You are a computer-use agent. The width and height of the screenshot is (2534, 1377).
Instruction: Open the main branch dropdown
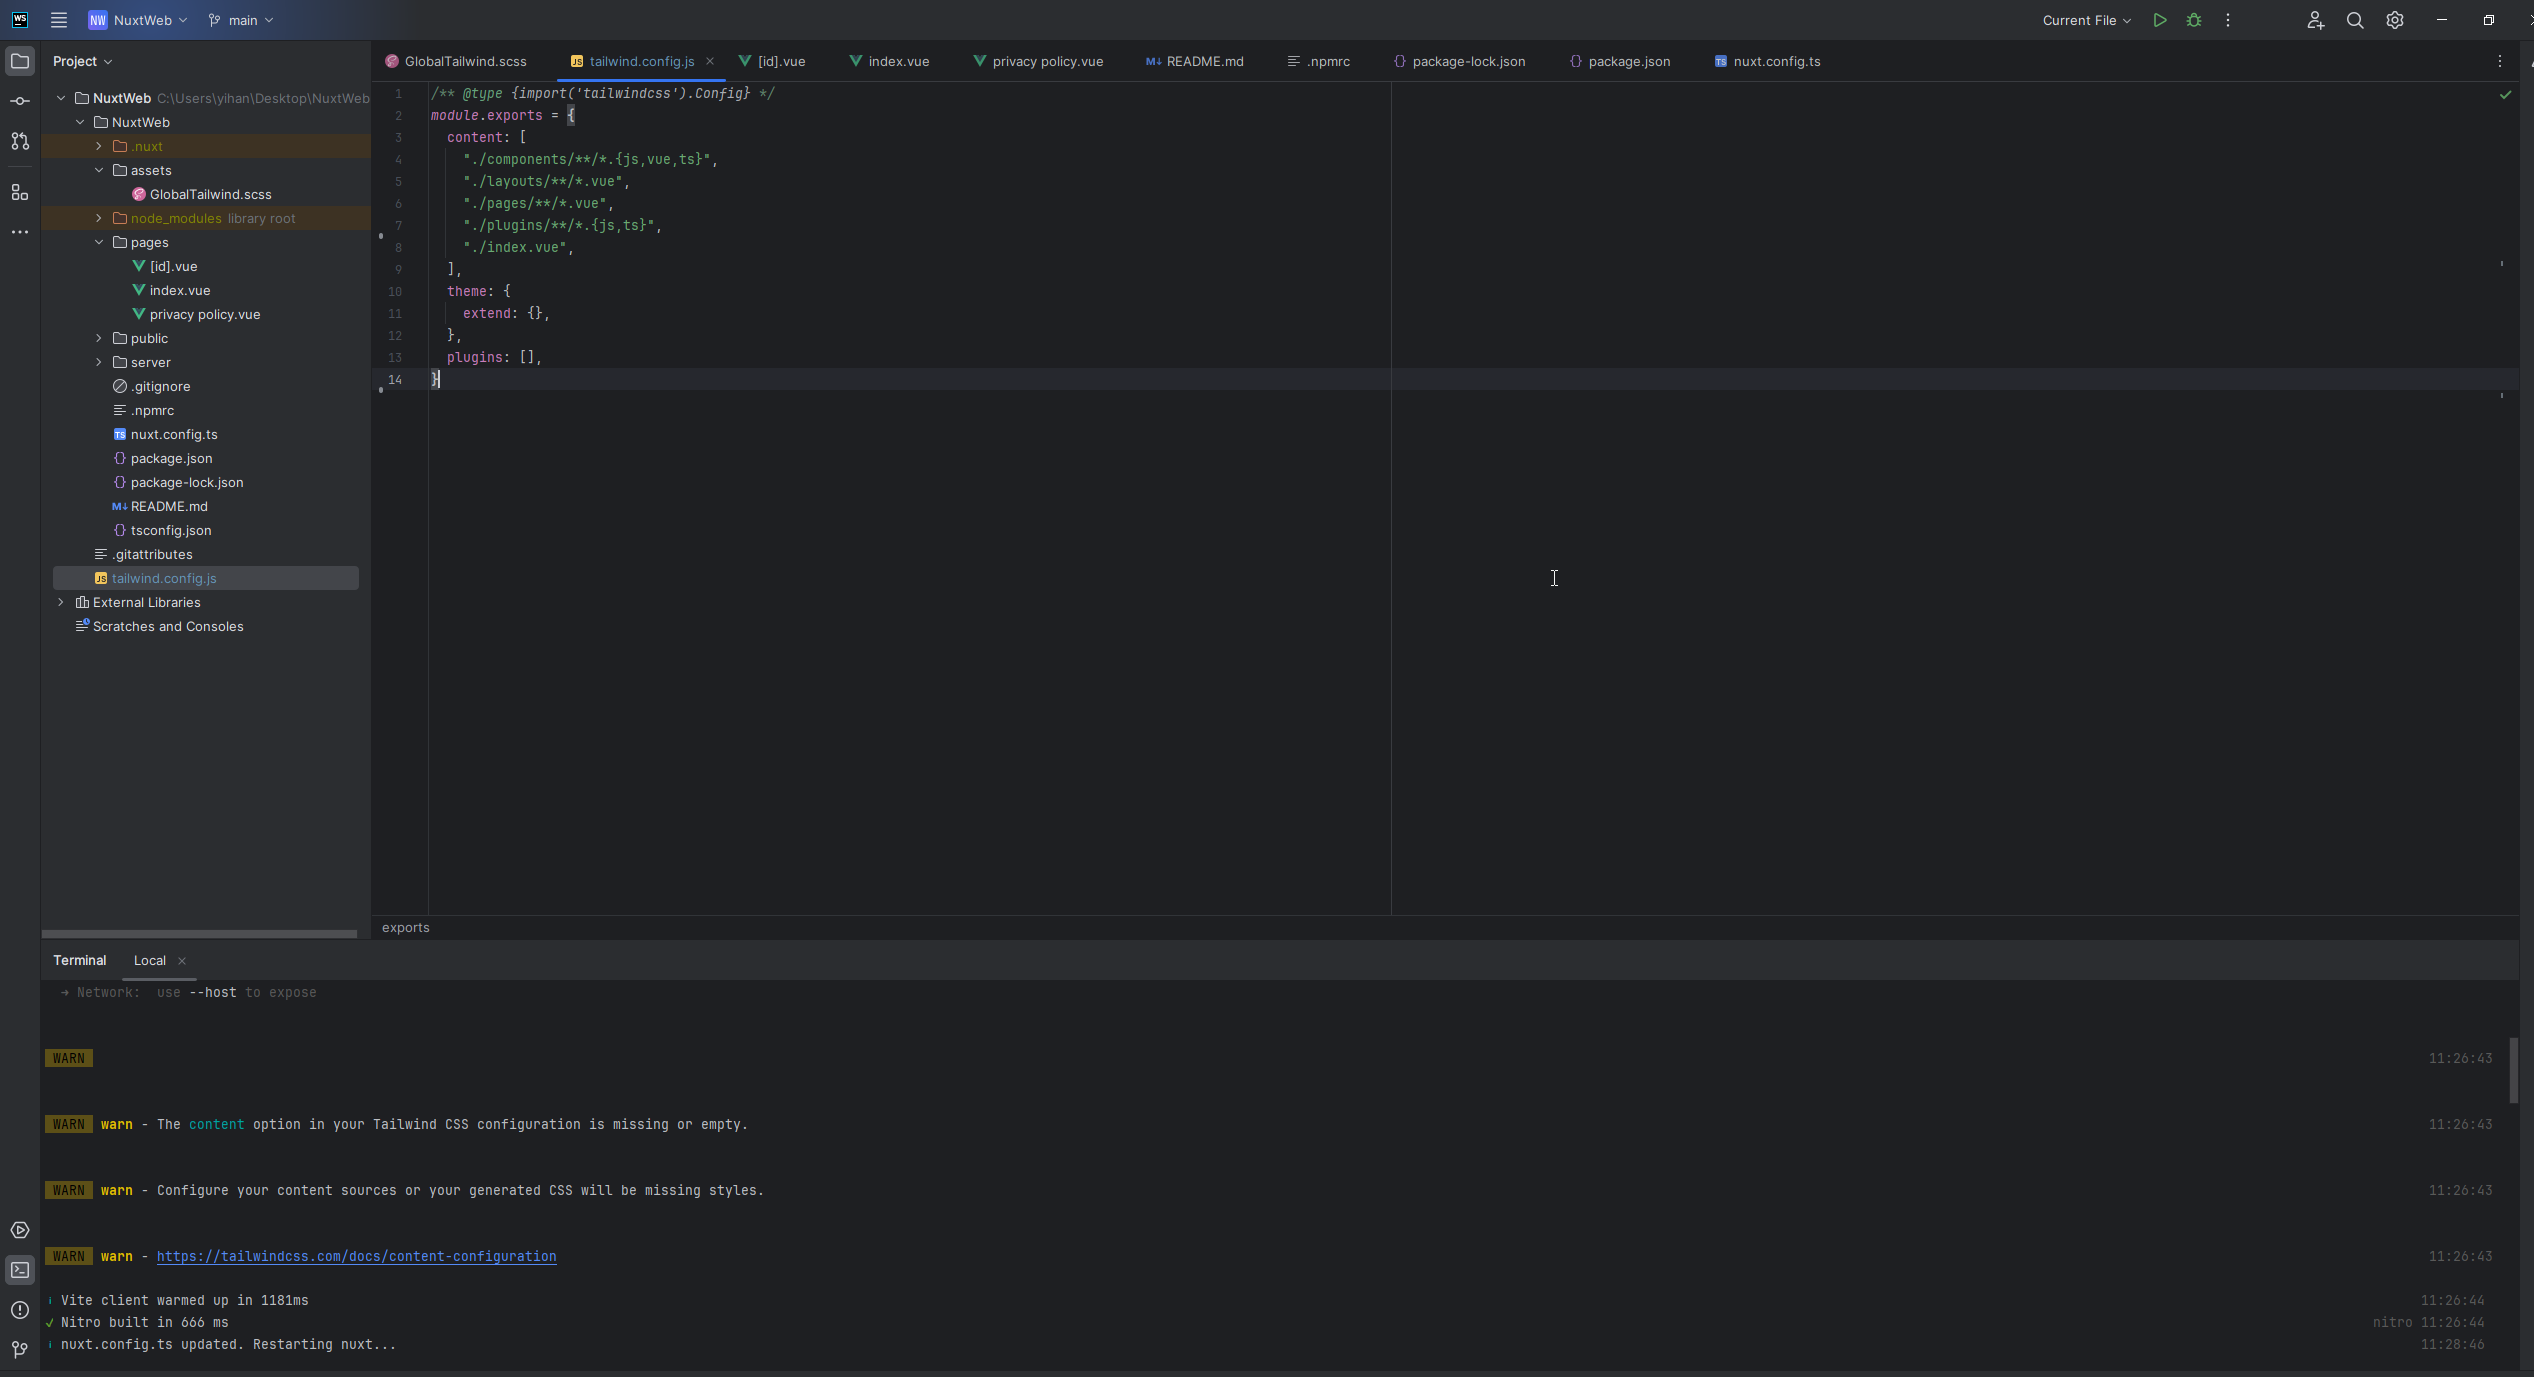pos(240,20)
